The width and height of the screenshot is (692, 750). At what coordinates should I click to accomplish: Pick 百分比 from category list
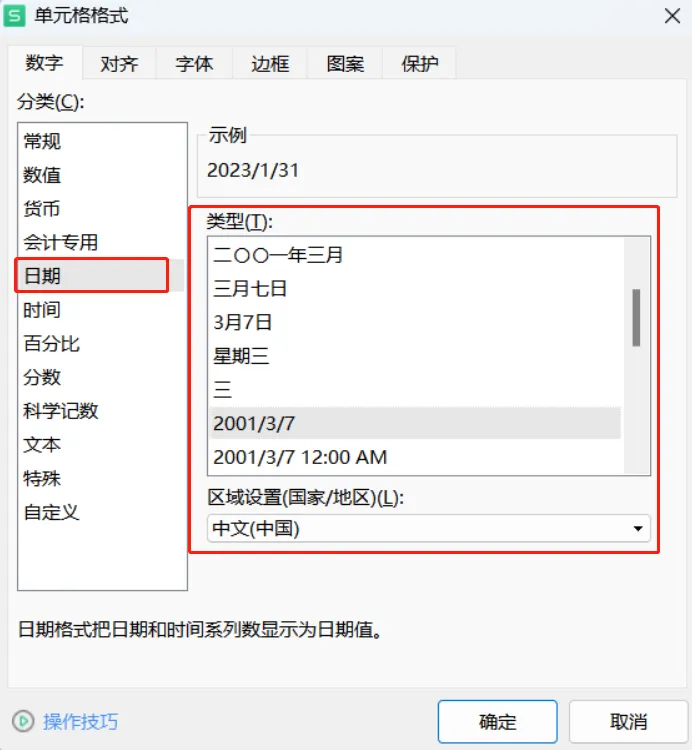click(x=101, y=343)
